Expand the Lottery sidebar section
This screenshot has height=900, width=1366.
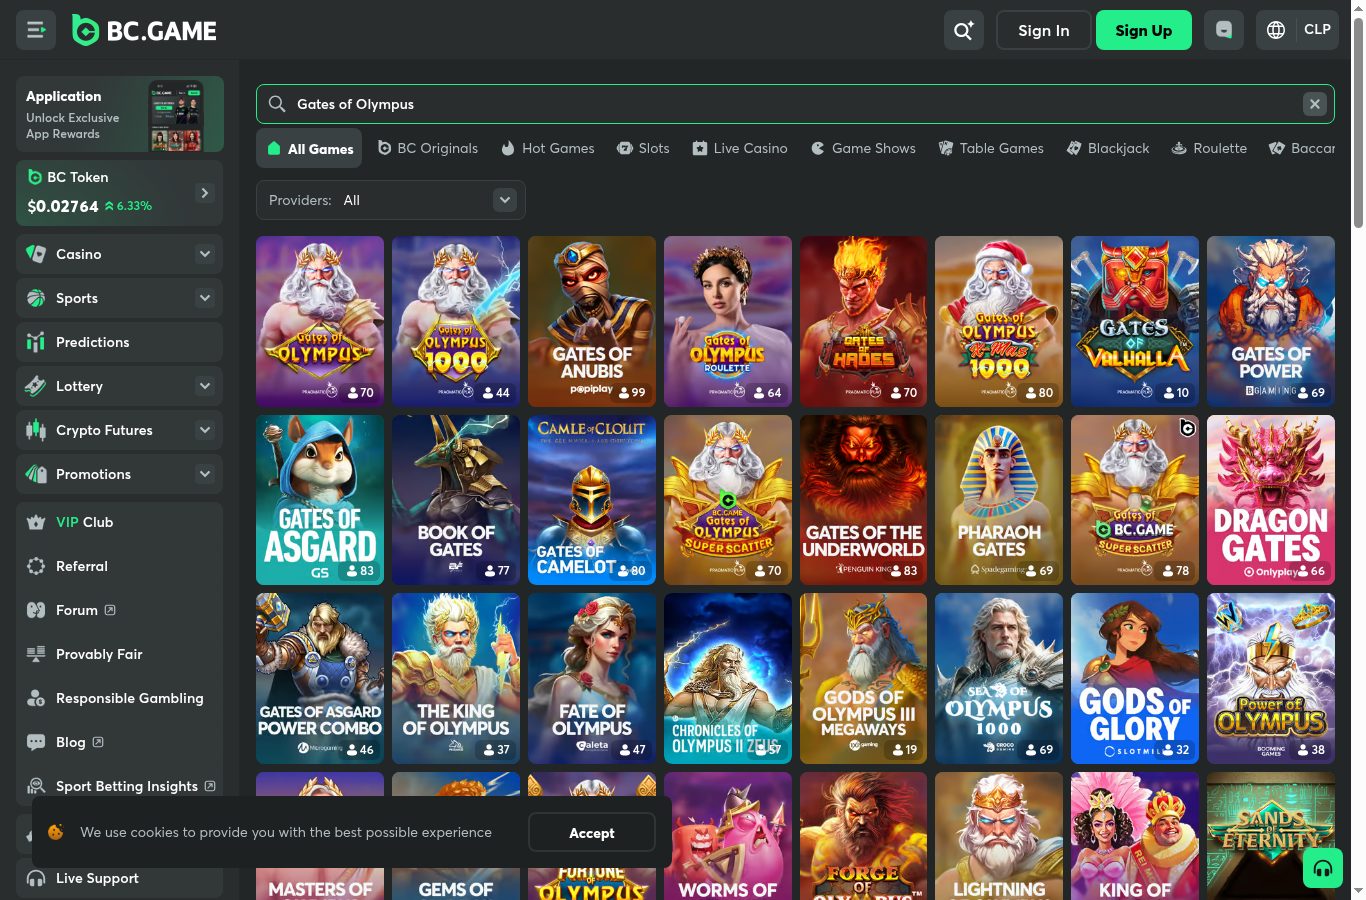[205, 386]
